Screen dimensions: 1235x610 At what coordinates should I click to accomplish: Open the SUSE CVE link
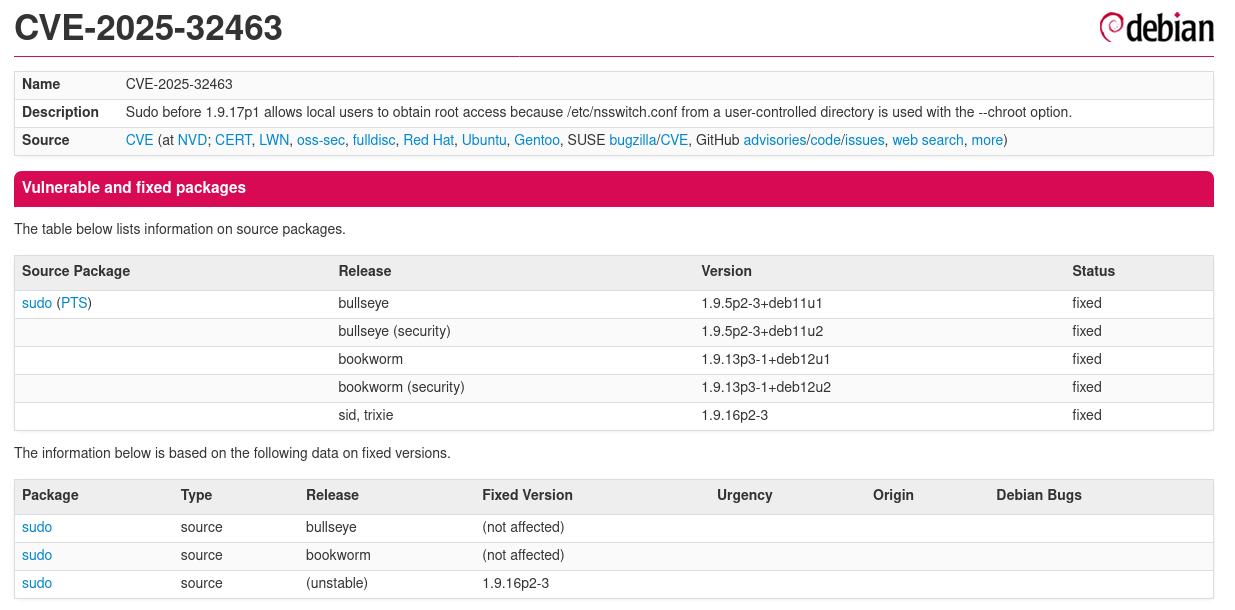674,140
